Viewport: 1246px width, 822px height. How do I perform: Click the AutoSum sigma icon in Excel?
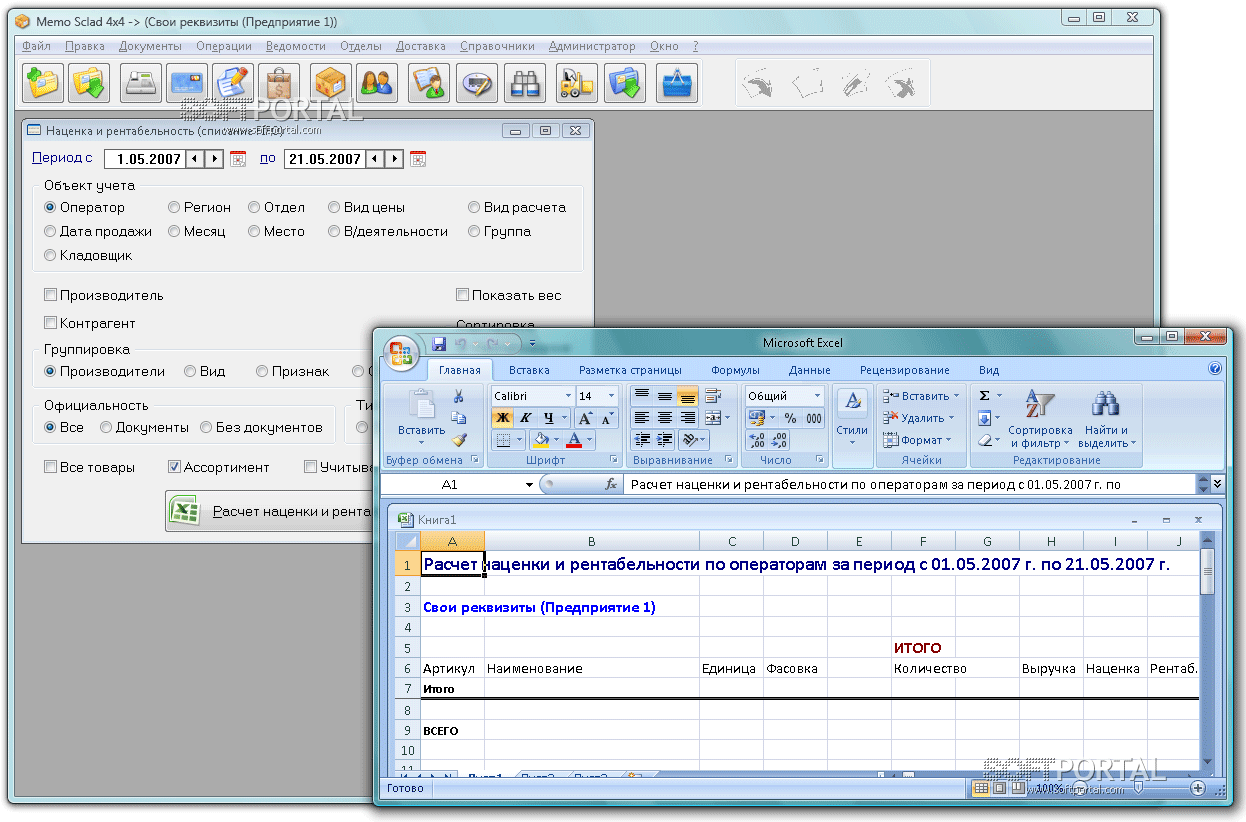click(x=984, y=396)
